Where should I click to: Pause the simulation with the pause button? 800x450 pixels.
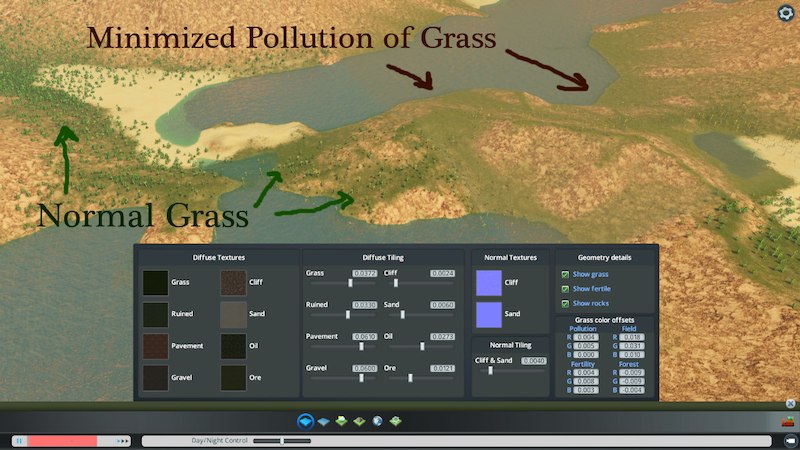pos(19,440)
